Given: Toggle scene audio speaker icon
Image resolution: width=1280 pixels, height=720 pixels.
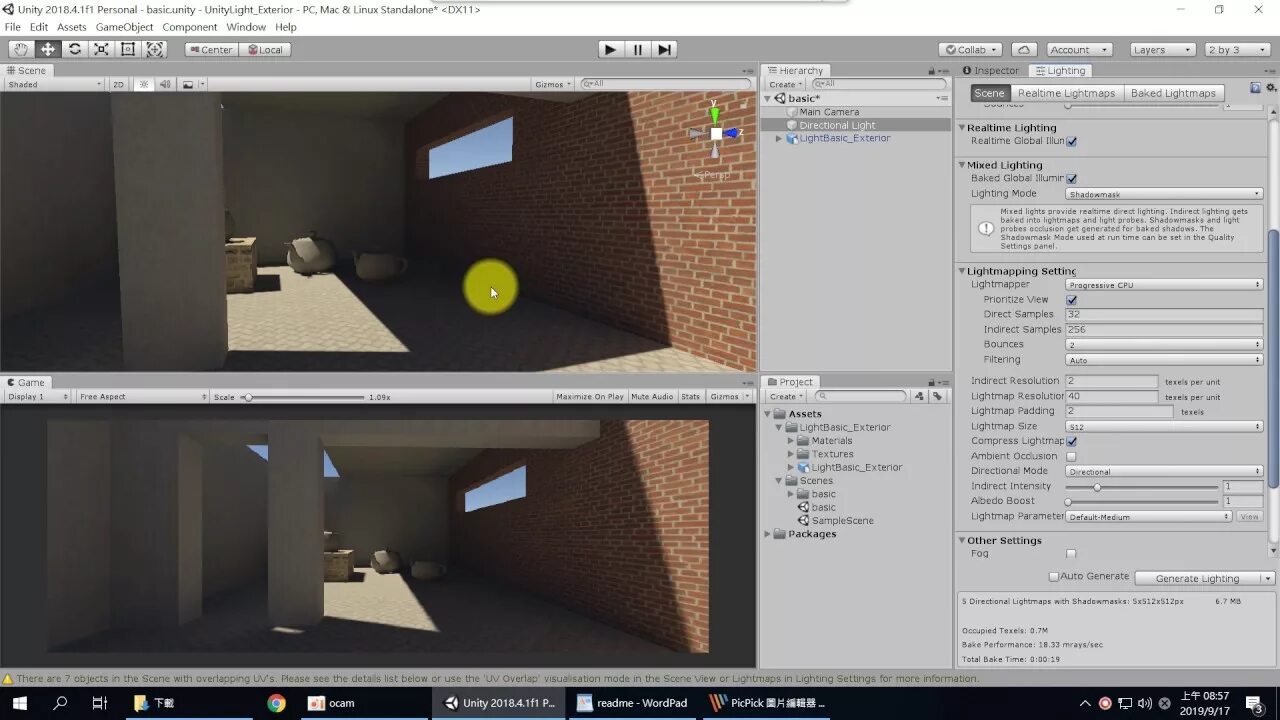Looking at the screenshot, I should (165, 84).
